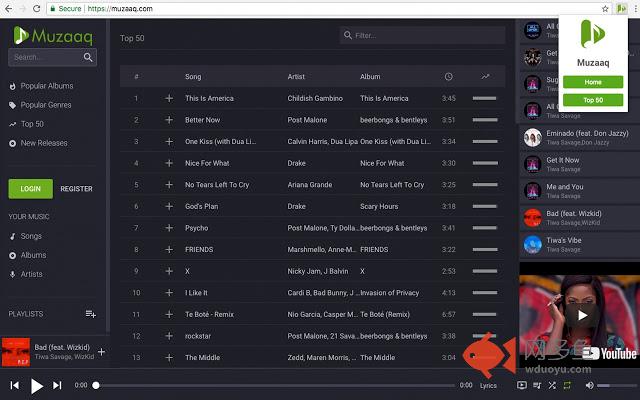
Task: Add Nice For What with plus icon
Action: [x=169, y=163]
